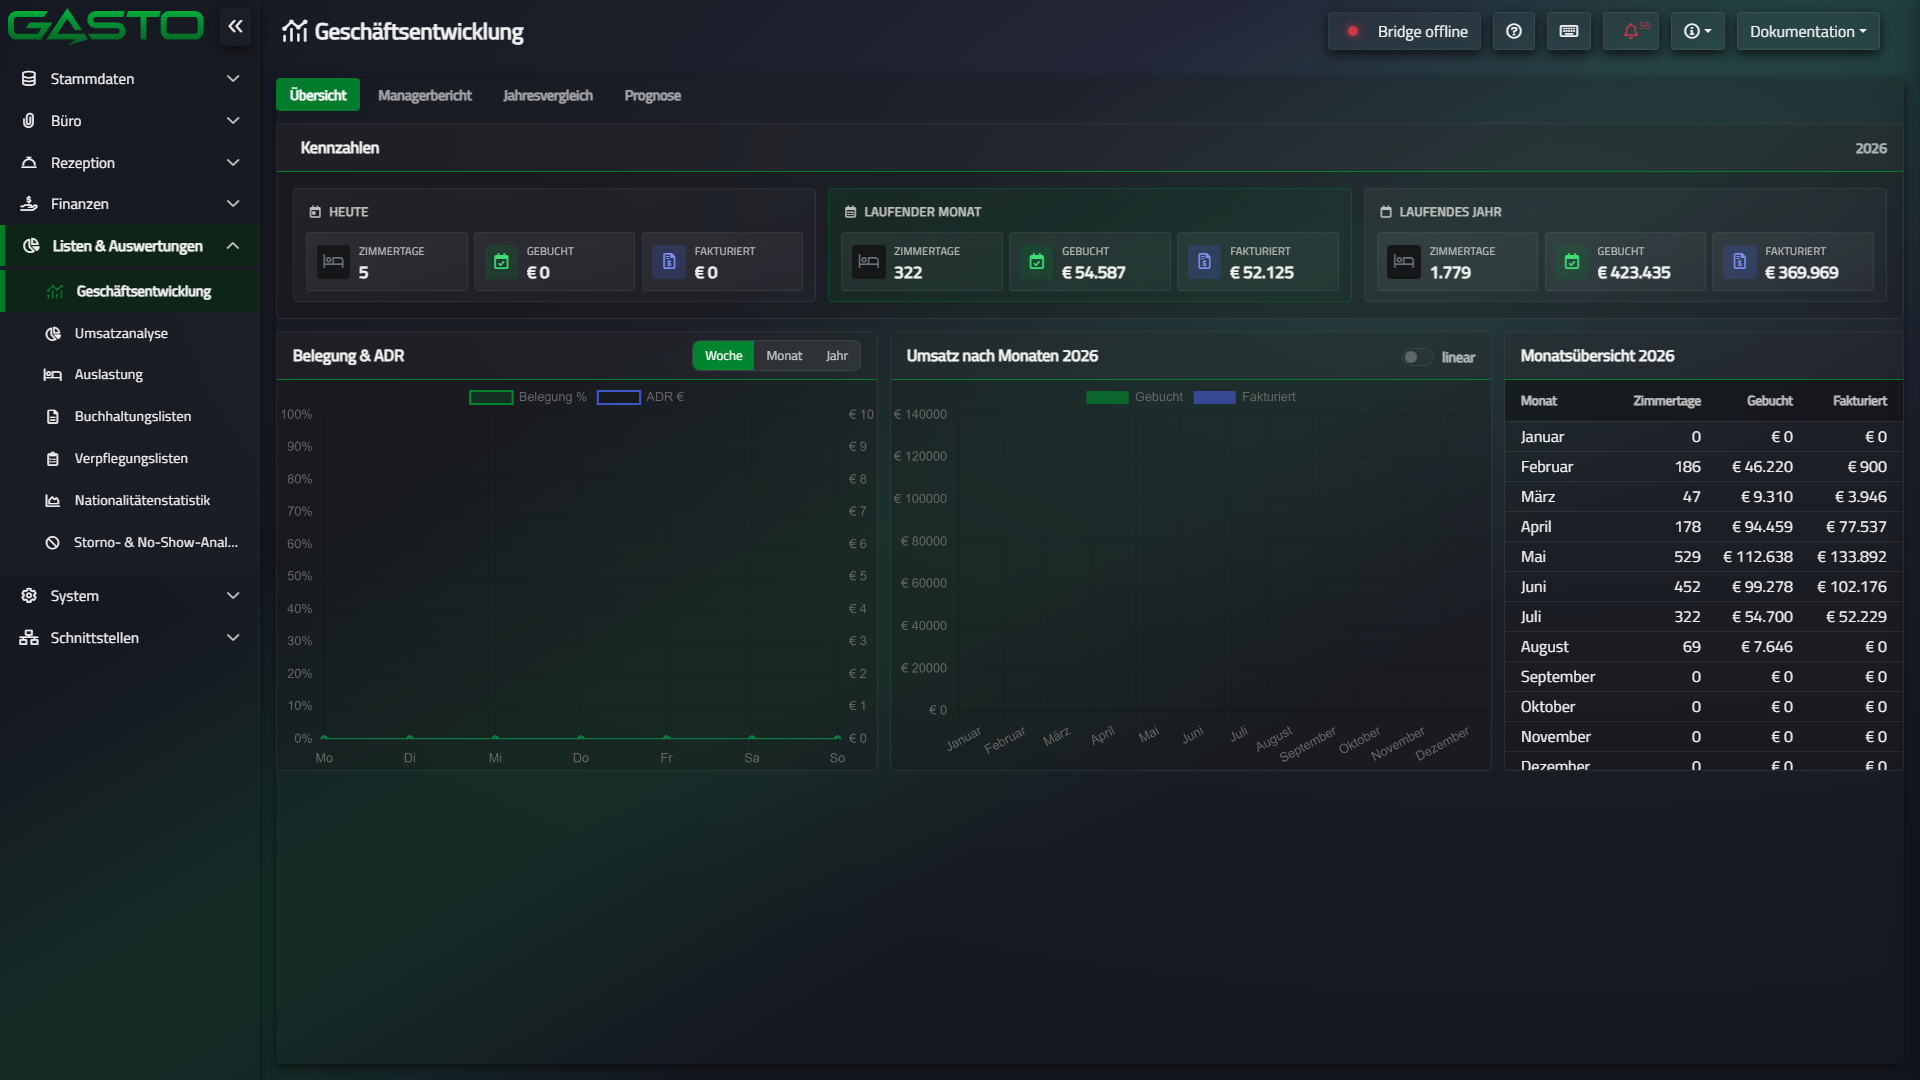Collapse the Listen & Auswertungen menu
The height and width of the screenshot is (1080, 1920).
pyautogui.click(x=130, y=246)
